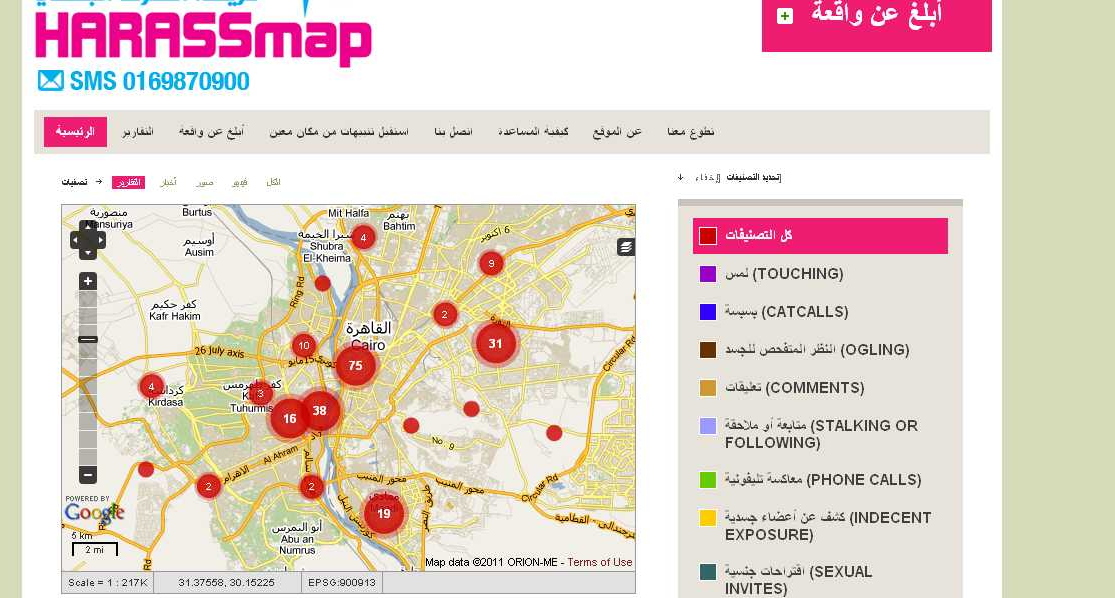
Task: Select the أخبار filter above the map
Action: [169, 182]
